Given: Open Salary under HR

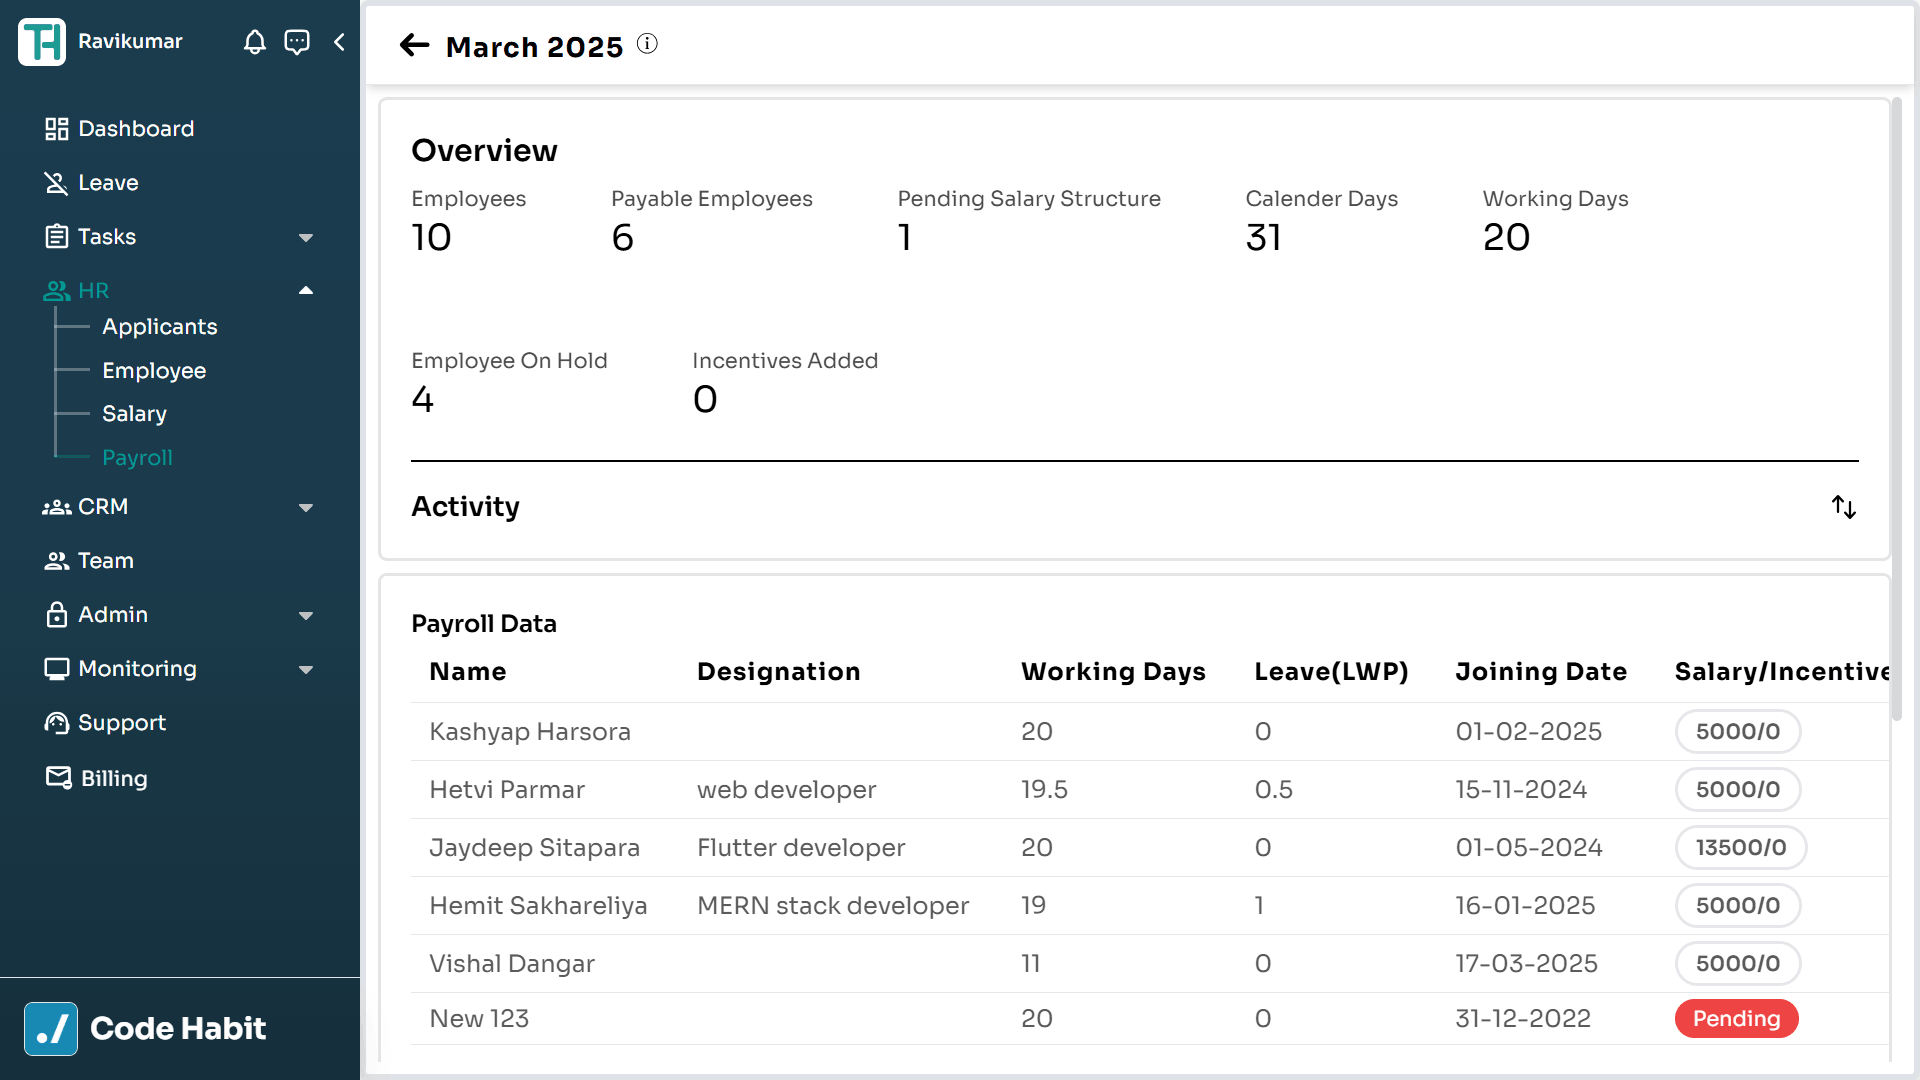Looking at the screenshot, I should [134, 414].
